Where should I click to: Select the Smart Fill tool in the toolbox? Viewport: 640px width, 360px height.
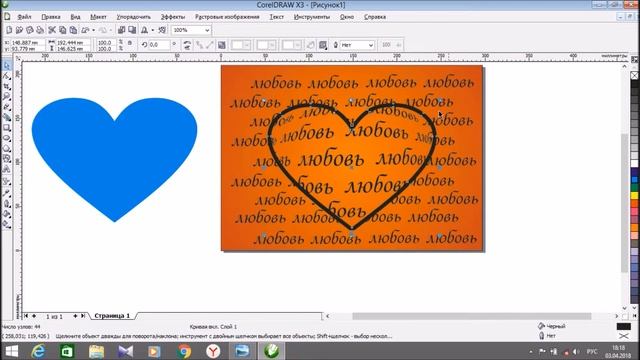[x=7, y=118]
